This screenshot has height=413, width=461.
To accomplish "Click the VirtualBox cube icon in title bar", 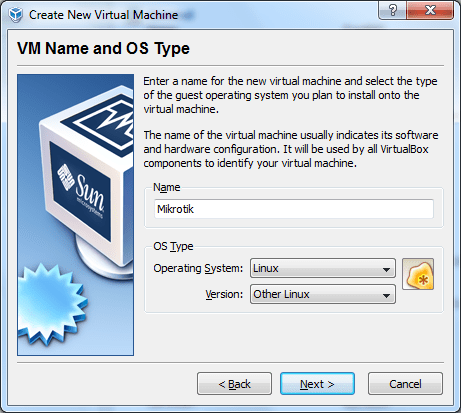I will [15, 15].
